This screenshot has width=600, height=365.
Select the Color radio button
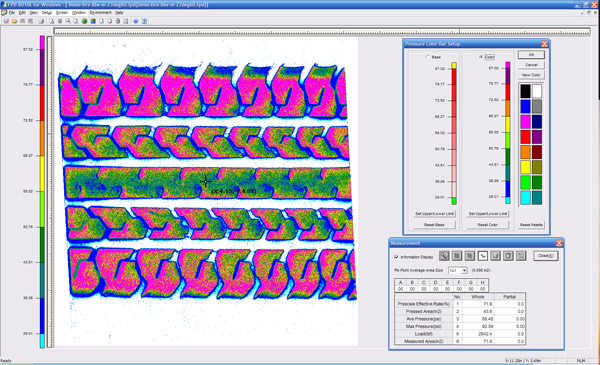481,57
